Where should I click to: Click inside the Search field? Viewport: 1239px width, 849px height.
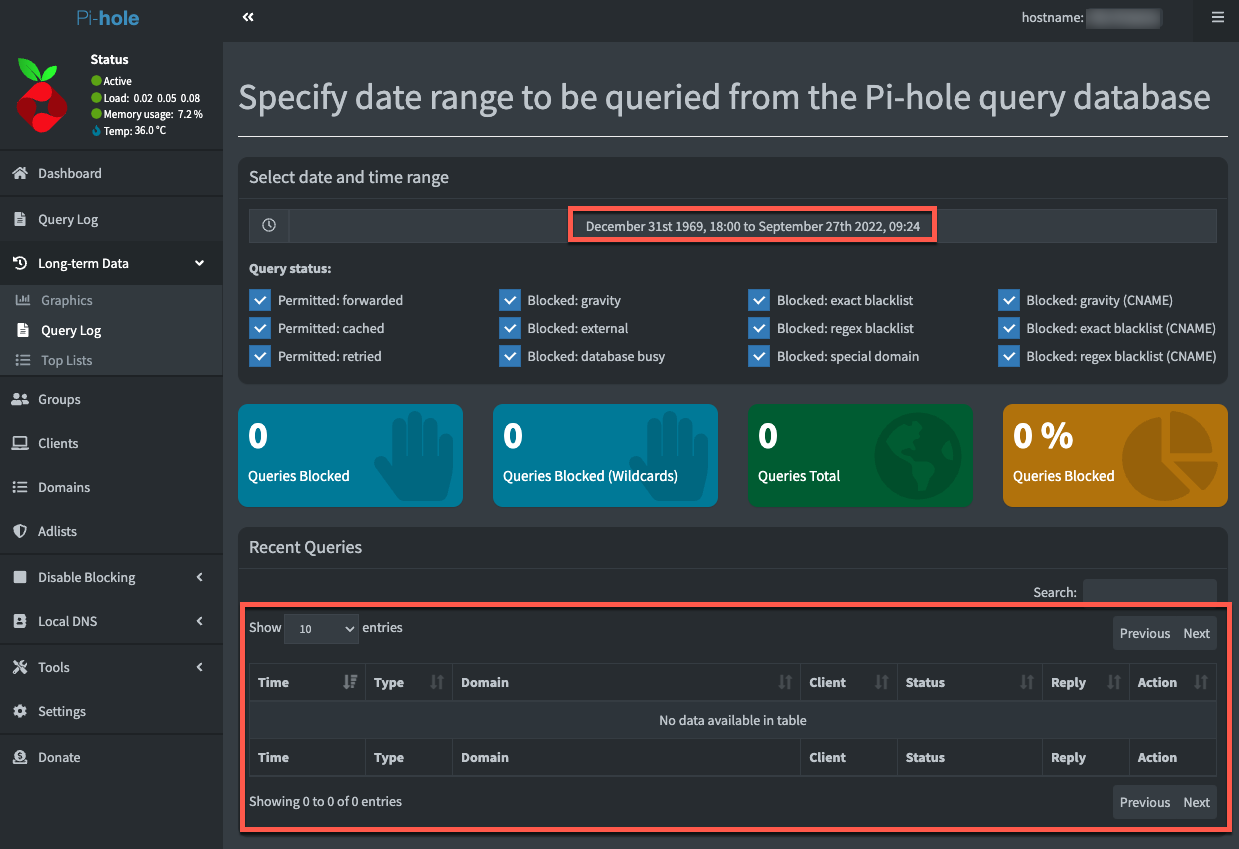coord(1149,592)
